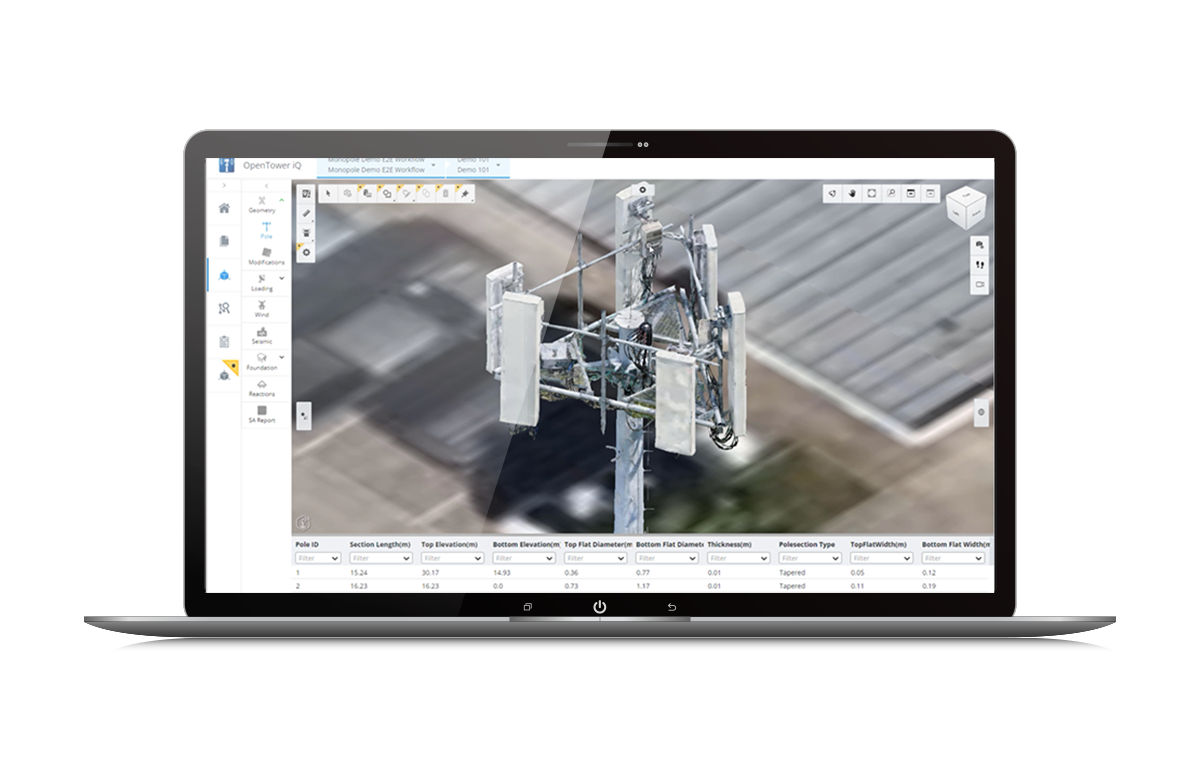Select the zoom magnifier tool
This screenshot has width=1200, height=780.
[891, 192]
